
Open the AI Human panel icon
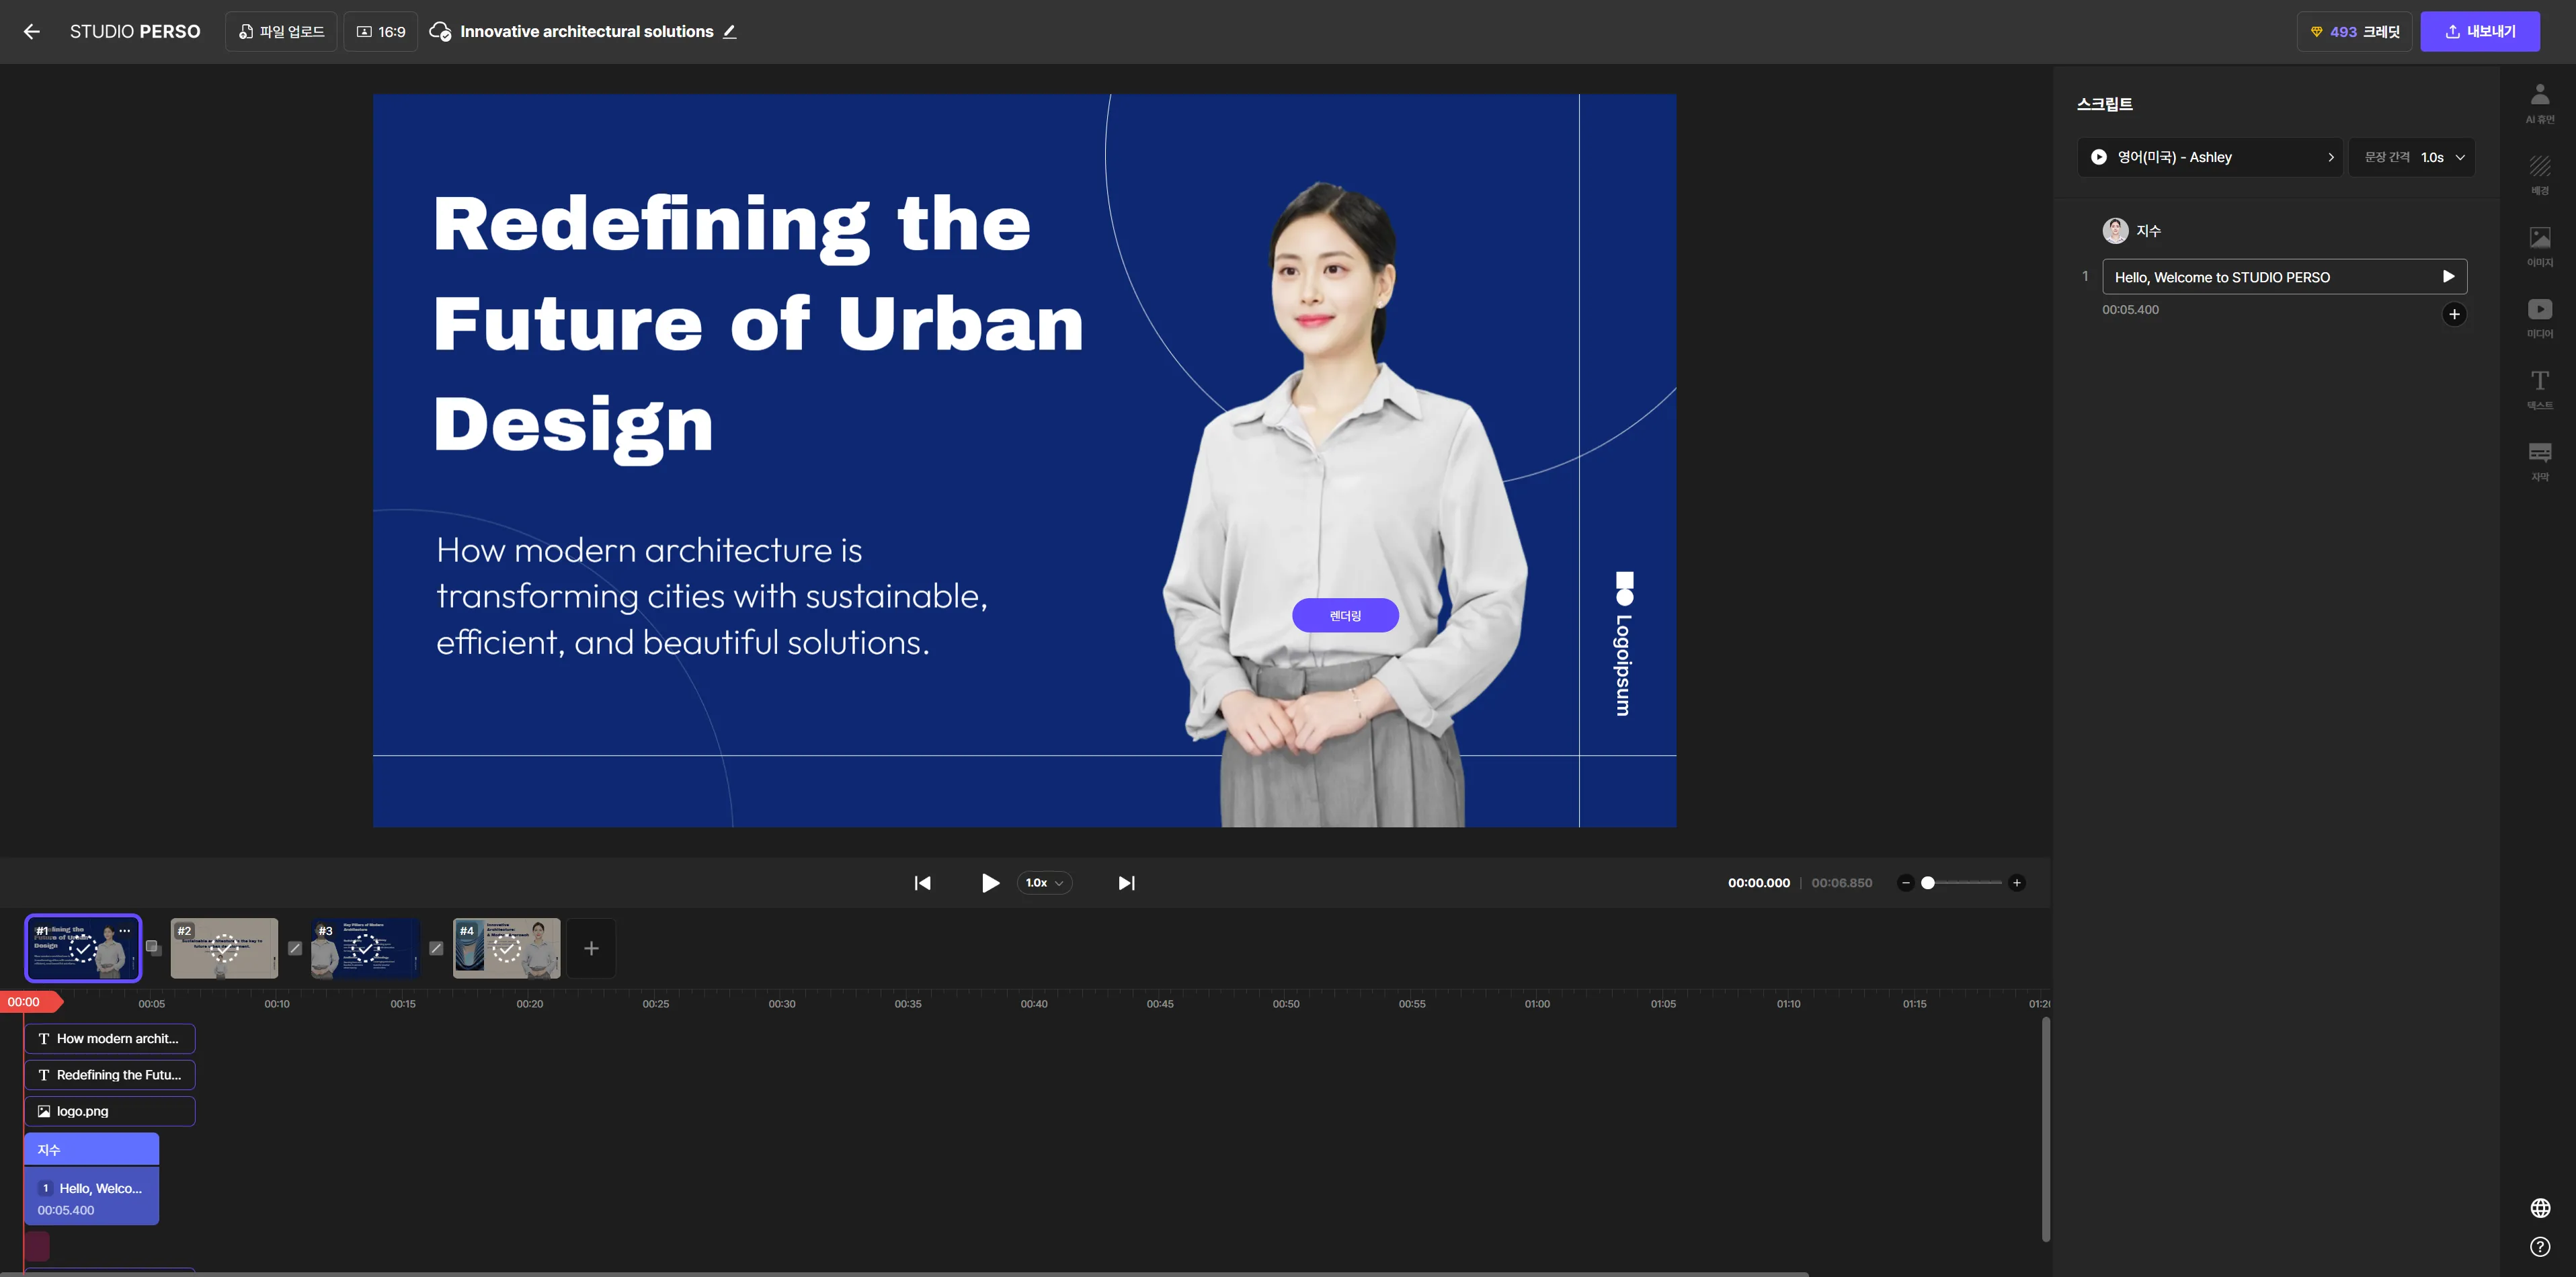point(2539,103)
